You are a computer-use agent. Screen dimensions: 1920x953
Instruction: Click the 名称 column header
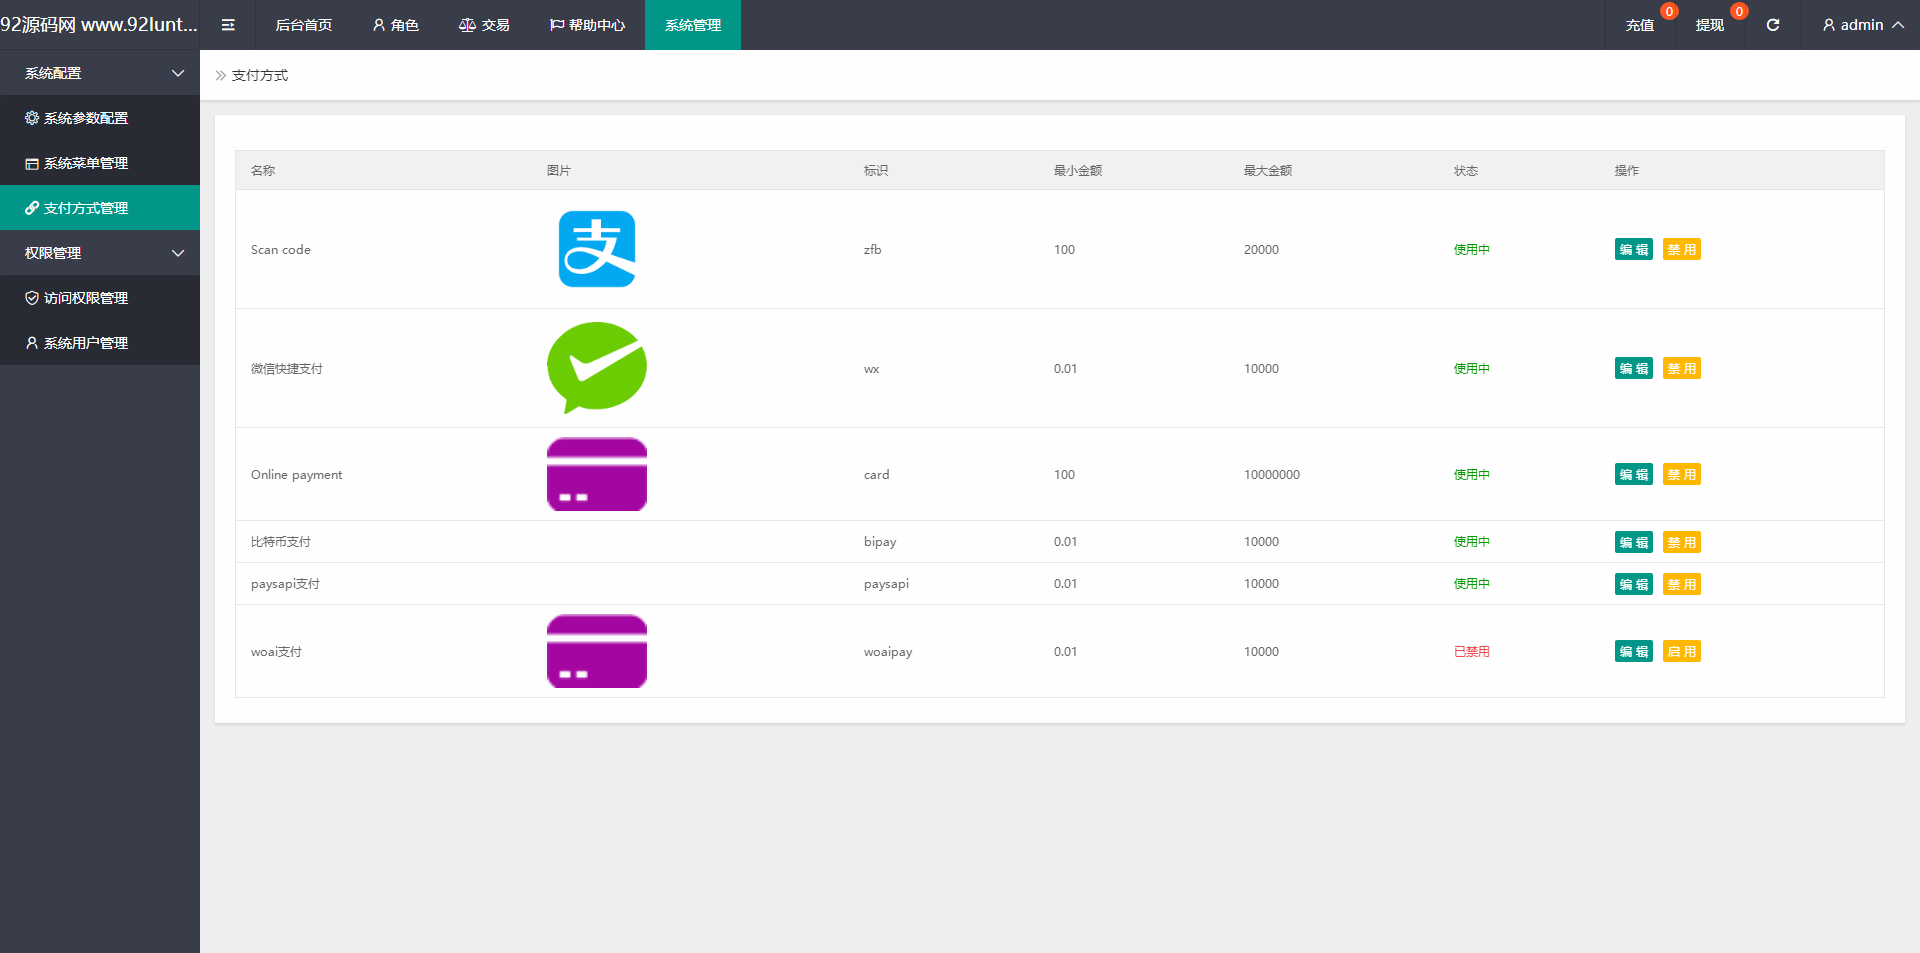click(263, 170)
